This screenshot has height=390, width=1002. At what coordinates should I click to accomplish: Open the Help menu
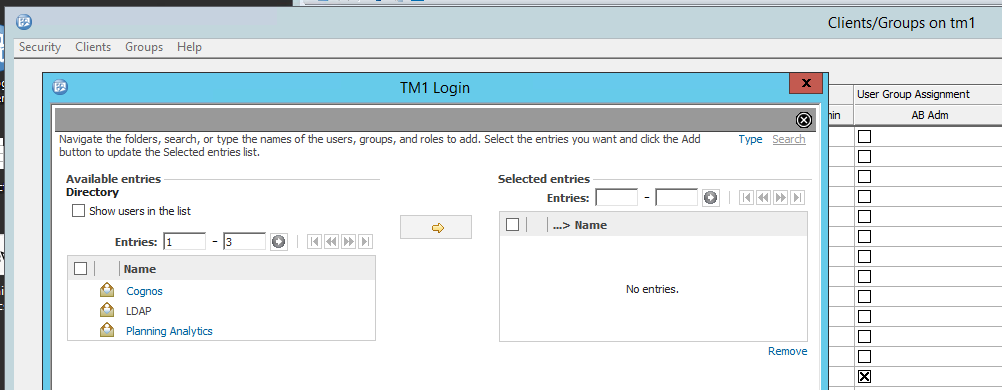coord(189,47)
